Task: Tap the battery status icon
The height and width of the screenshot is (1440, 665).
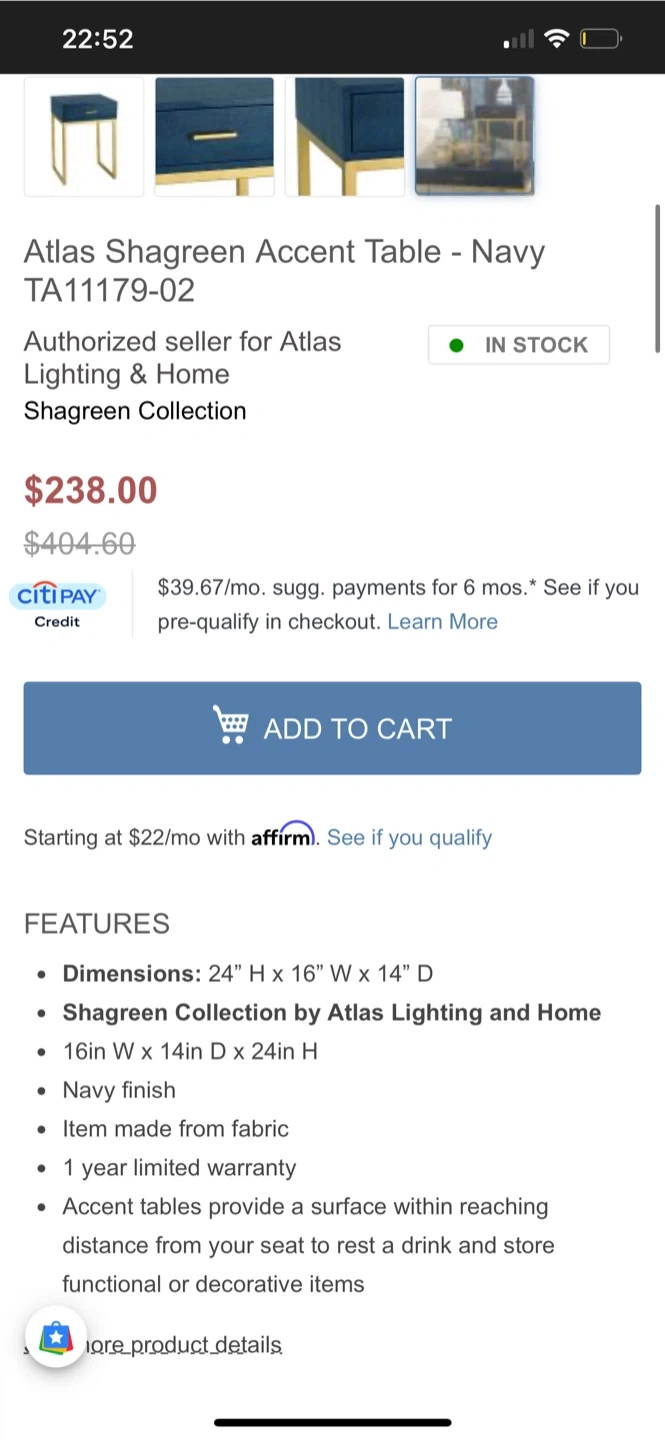Action: pyautogui.click(x=600, y=39)
